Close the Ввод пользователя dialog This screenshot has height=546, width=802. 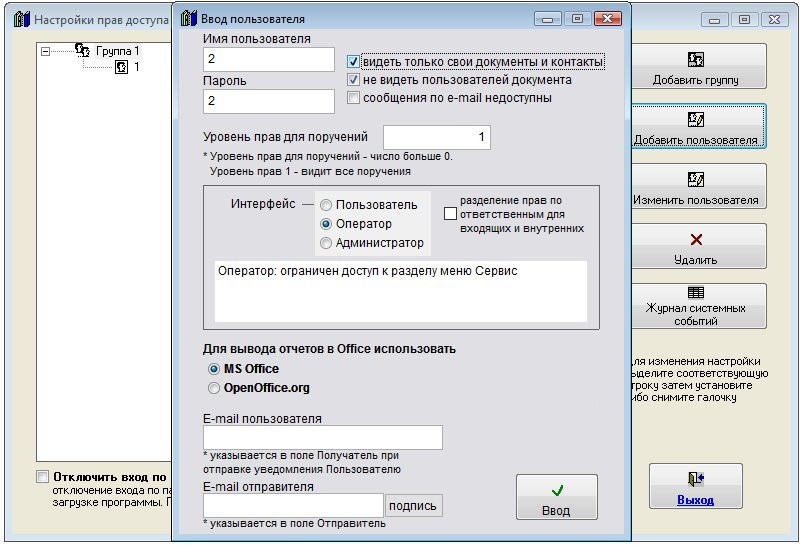click(x=608, y=19)
